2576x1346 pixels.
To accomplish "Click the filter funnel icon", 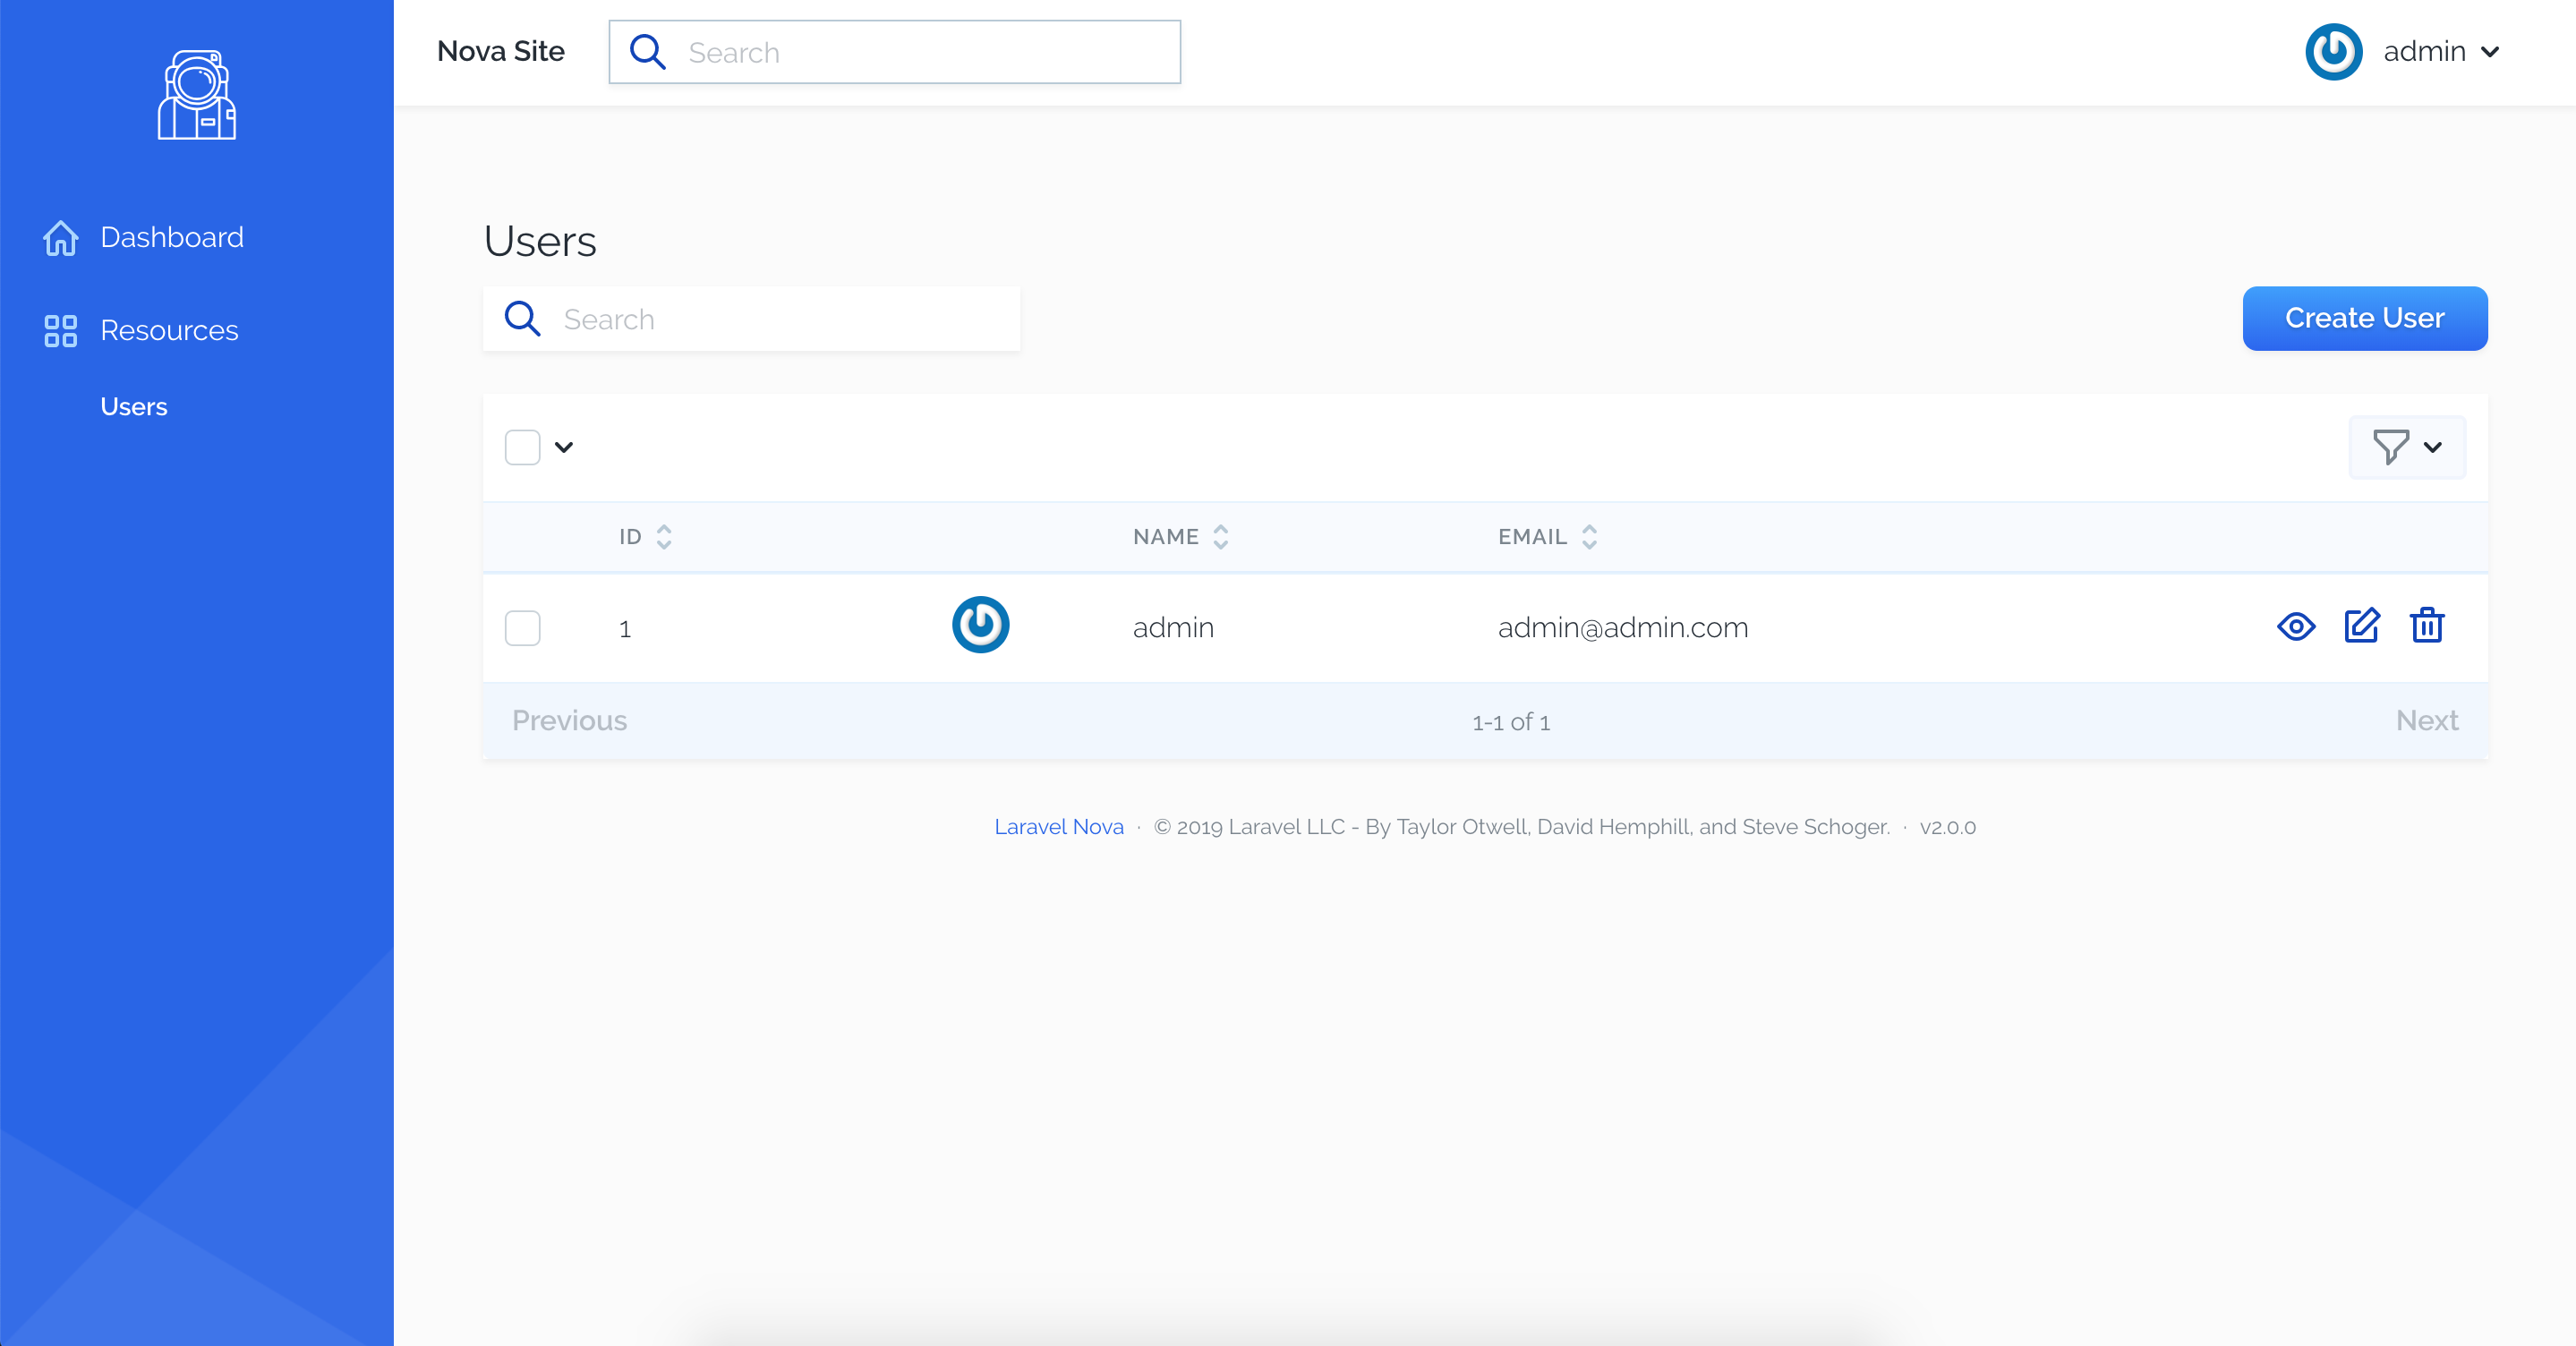I will [x=2391, y=447].
